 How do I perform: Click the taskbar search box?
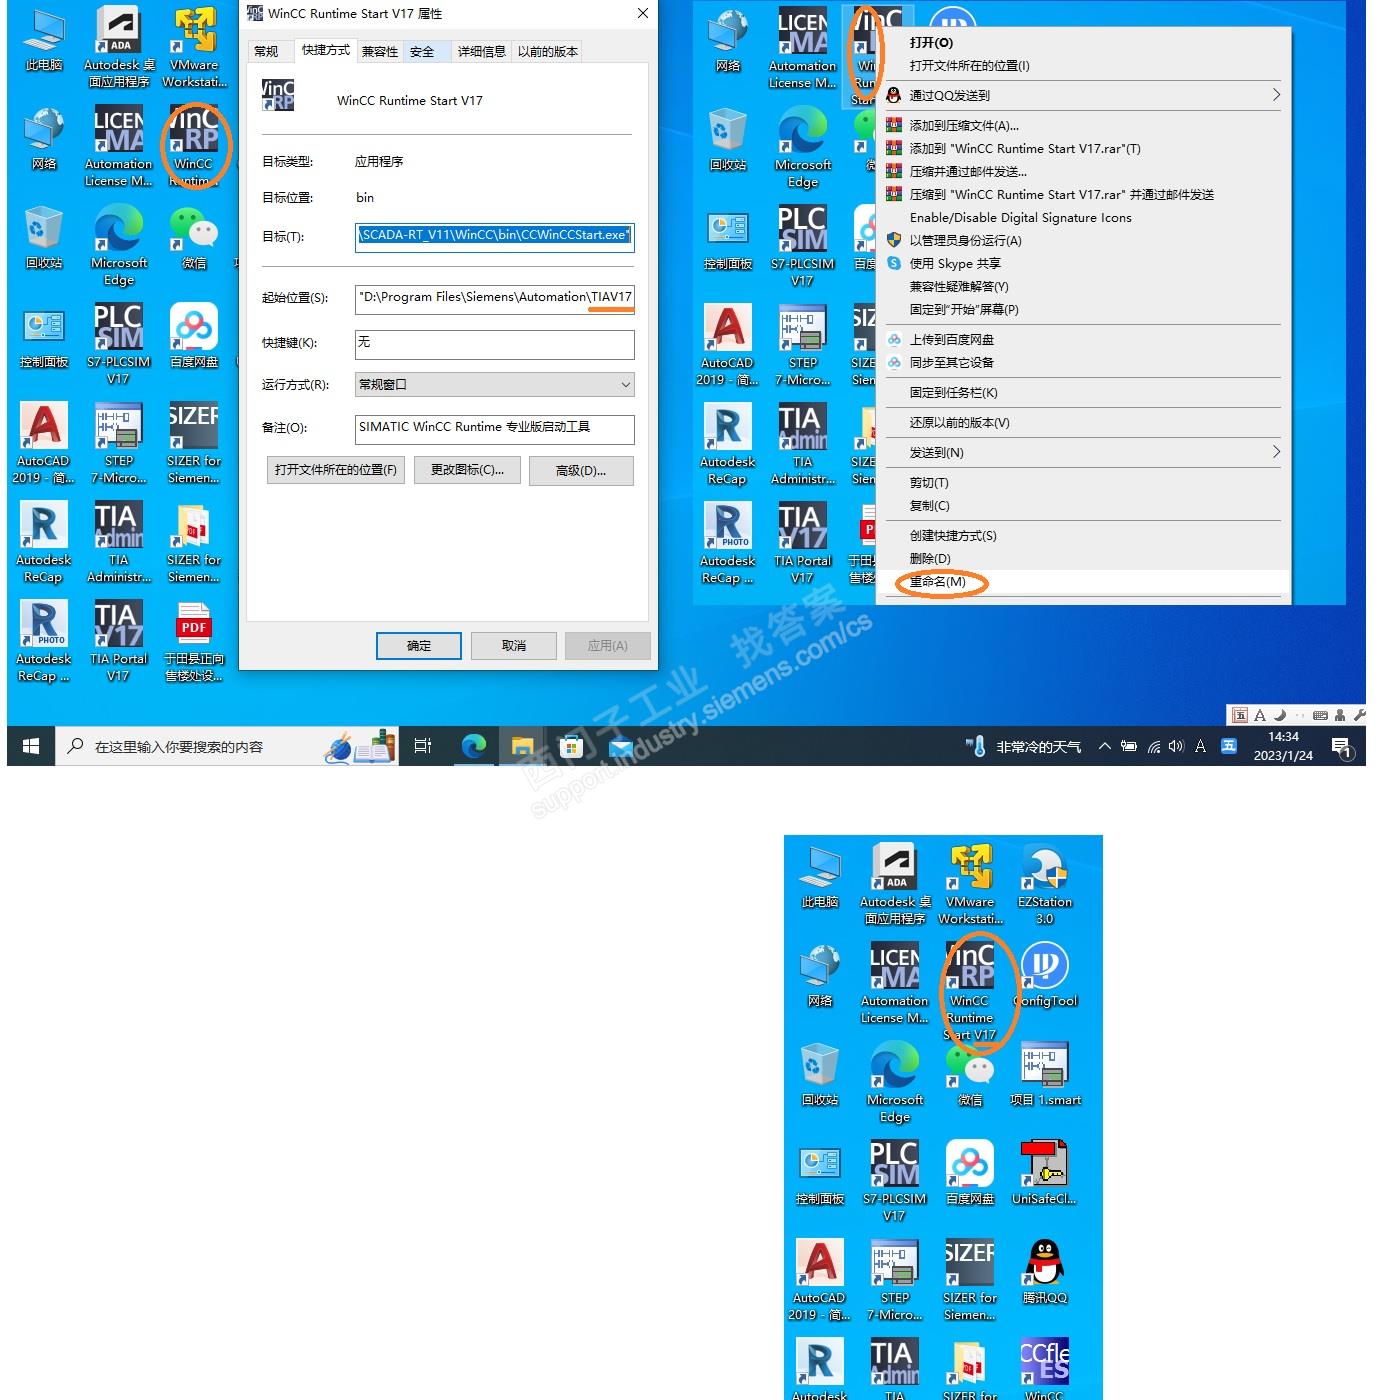pyautogui.click(x=227, y=746)
